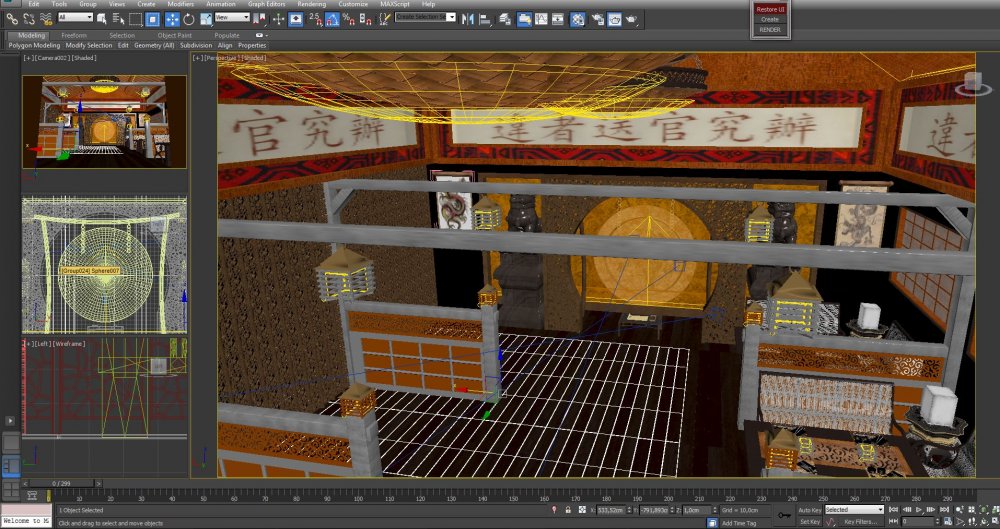This screenshot has height=529, width=1000.
Task: Open the Modifiers menu
Action: pos(180,4)
